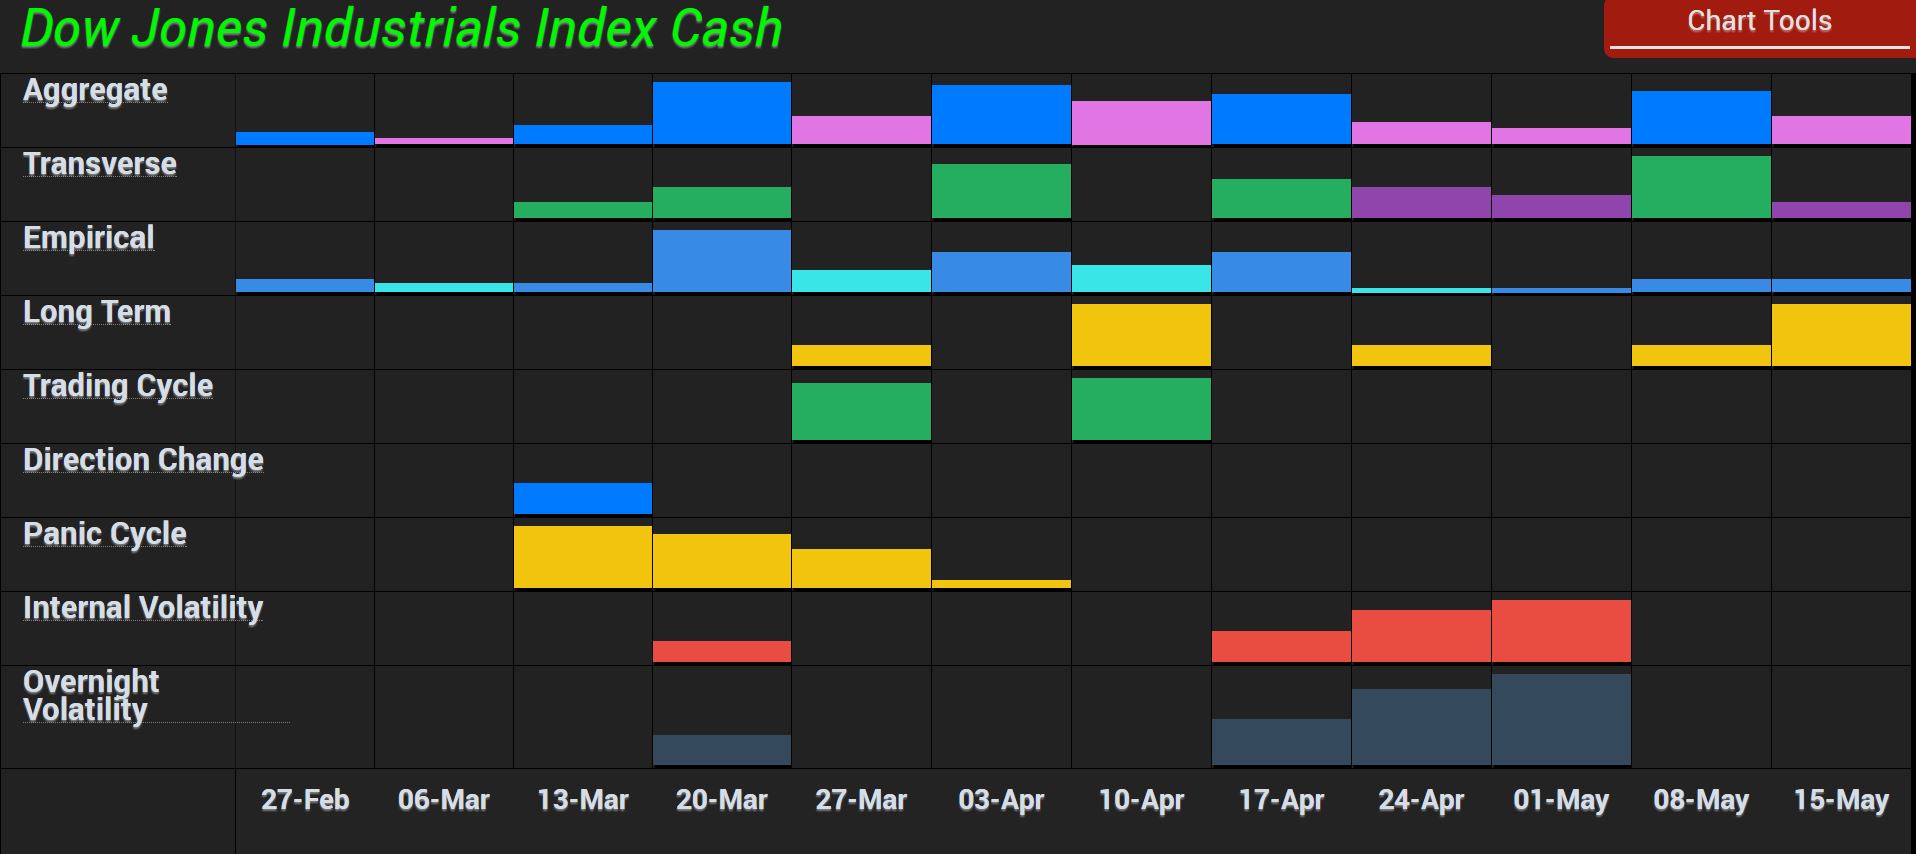Select the red Internal Volatility bar for 01-May
The width and height of the screenshot is (1916, 854).
pyautogui.click(x=1560, y=631)
